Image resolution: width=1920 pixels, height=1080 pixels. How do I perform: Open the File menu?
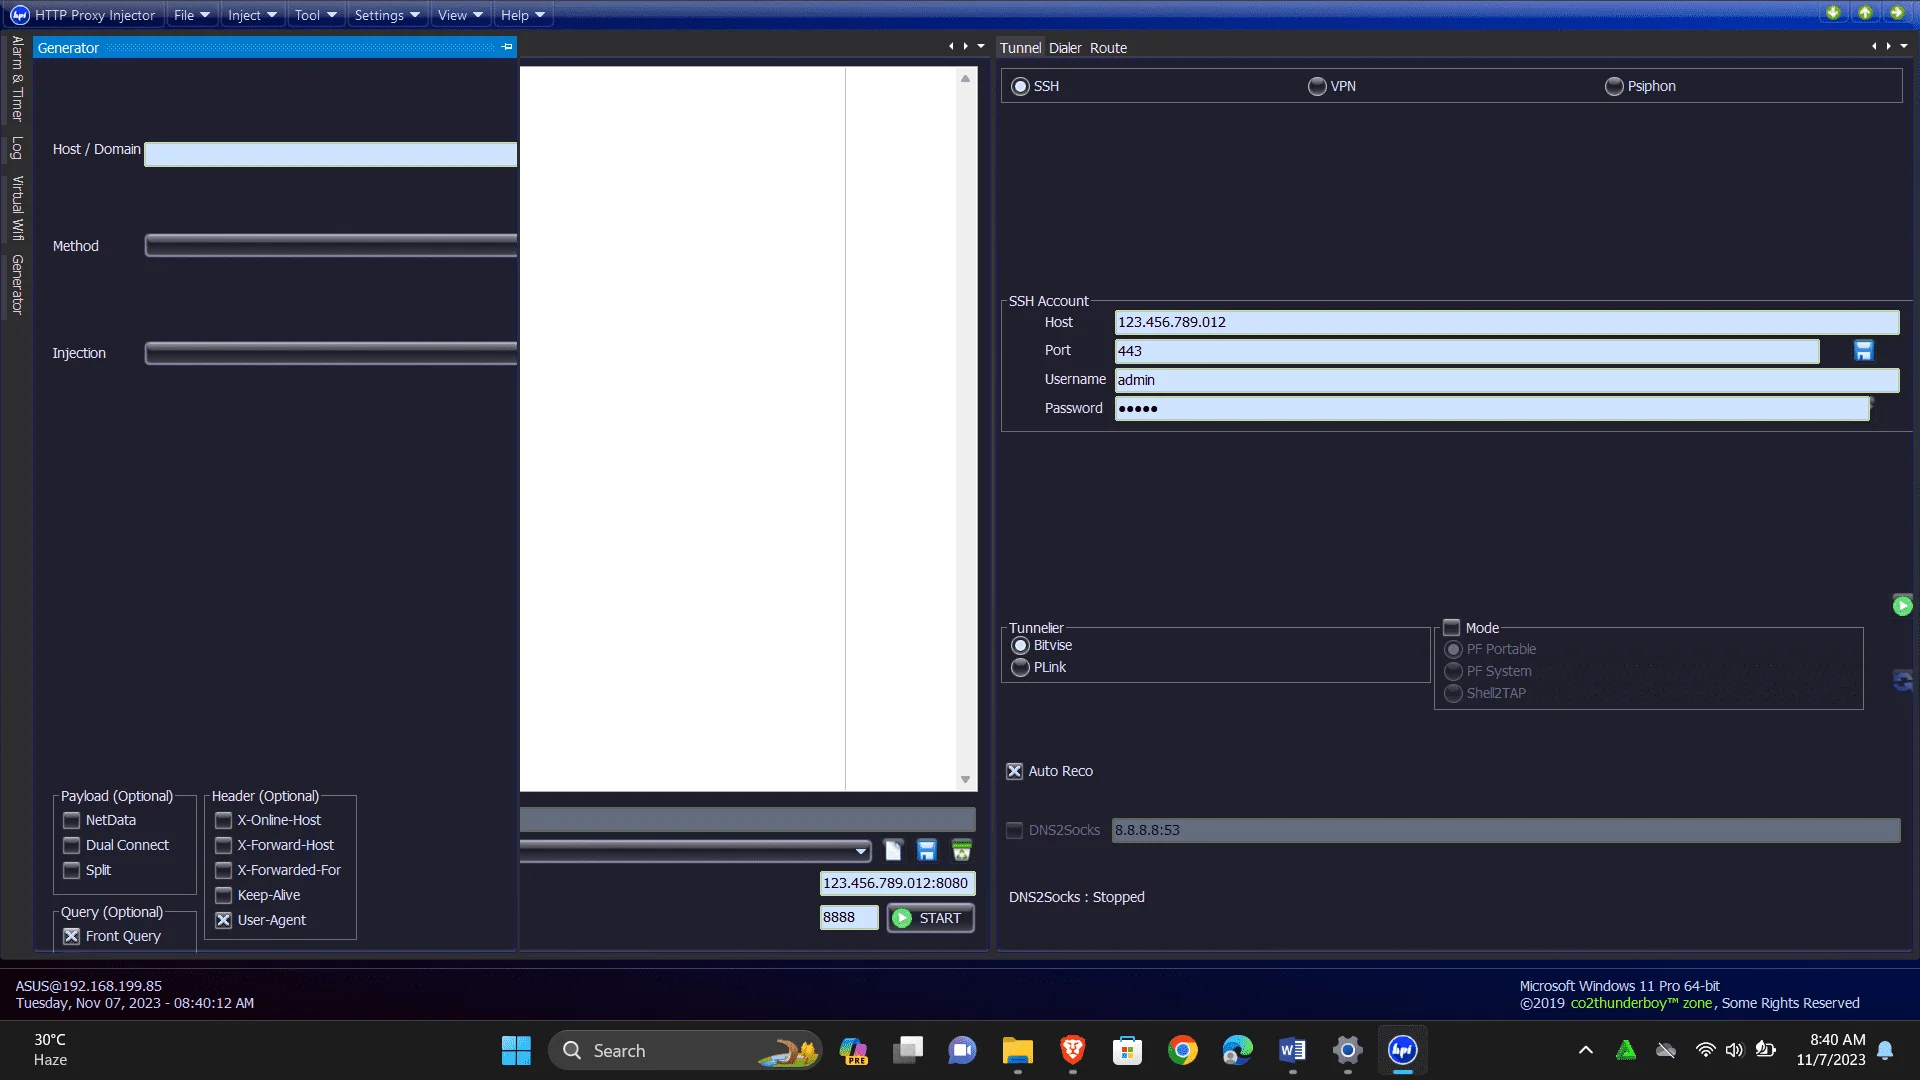pos(191,15)
